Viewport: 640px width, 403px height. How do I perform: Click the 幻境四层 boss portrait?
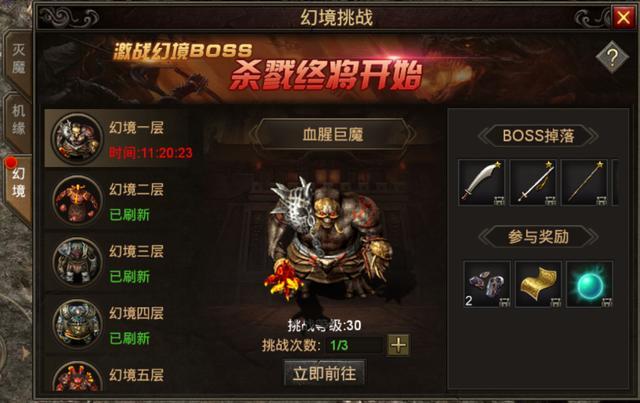pyautogui.click(x=77, y=323)
